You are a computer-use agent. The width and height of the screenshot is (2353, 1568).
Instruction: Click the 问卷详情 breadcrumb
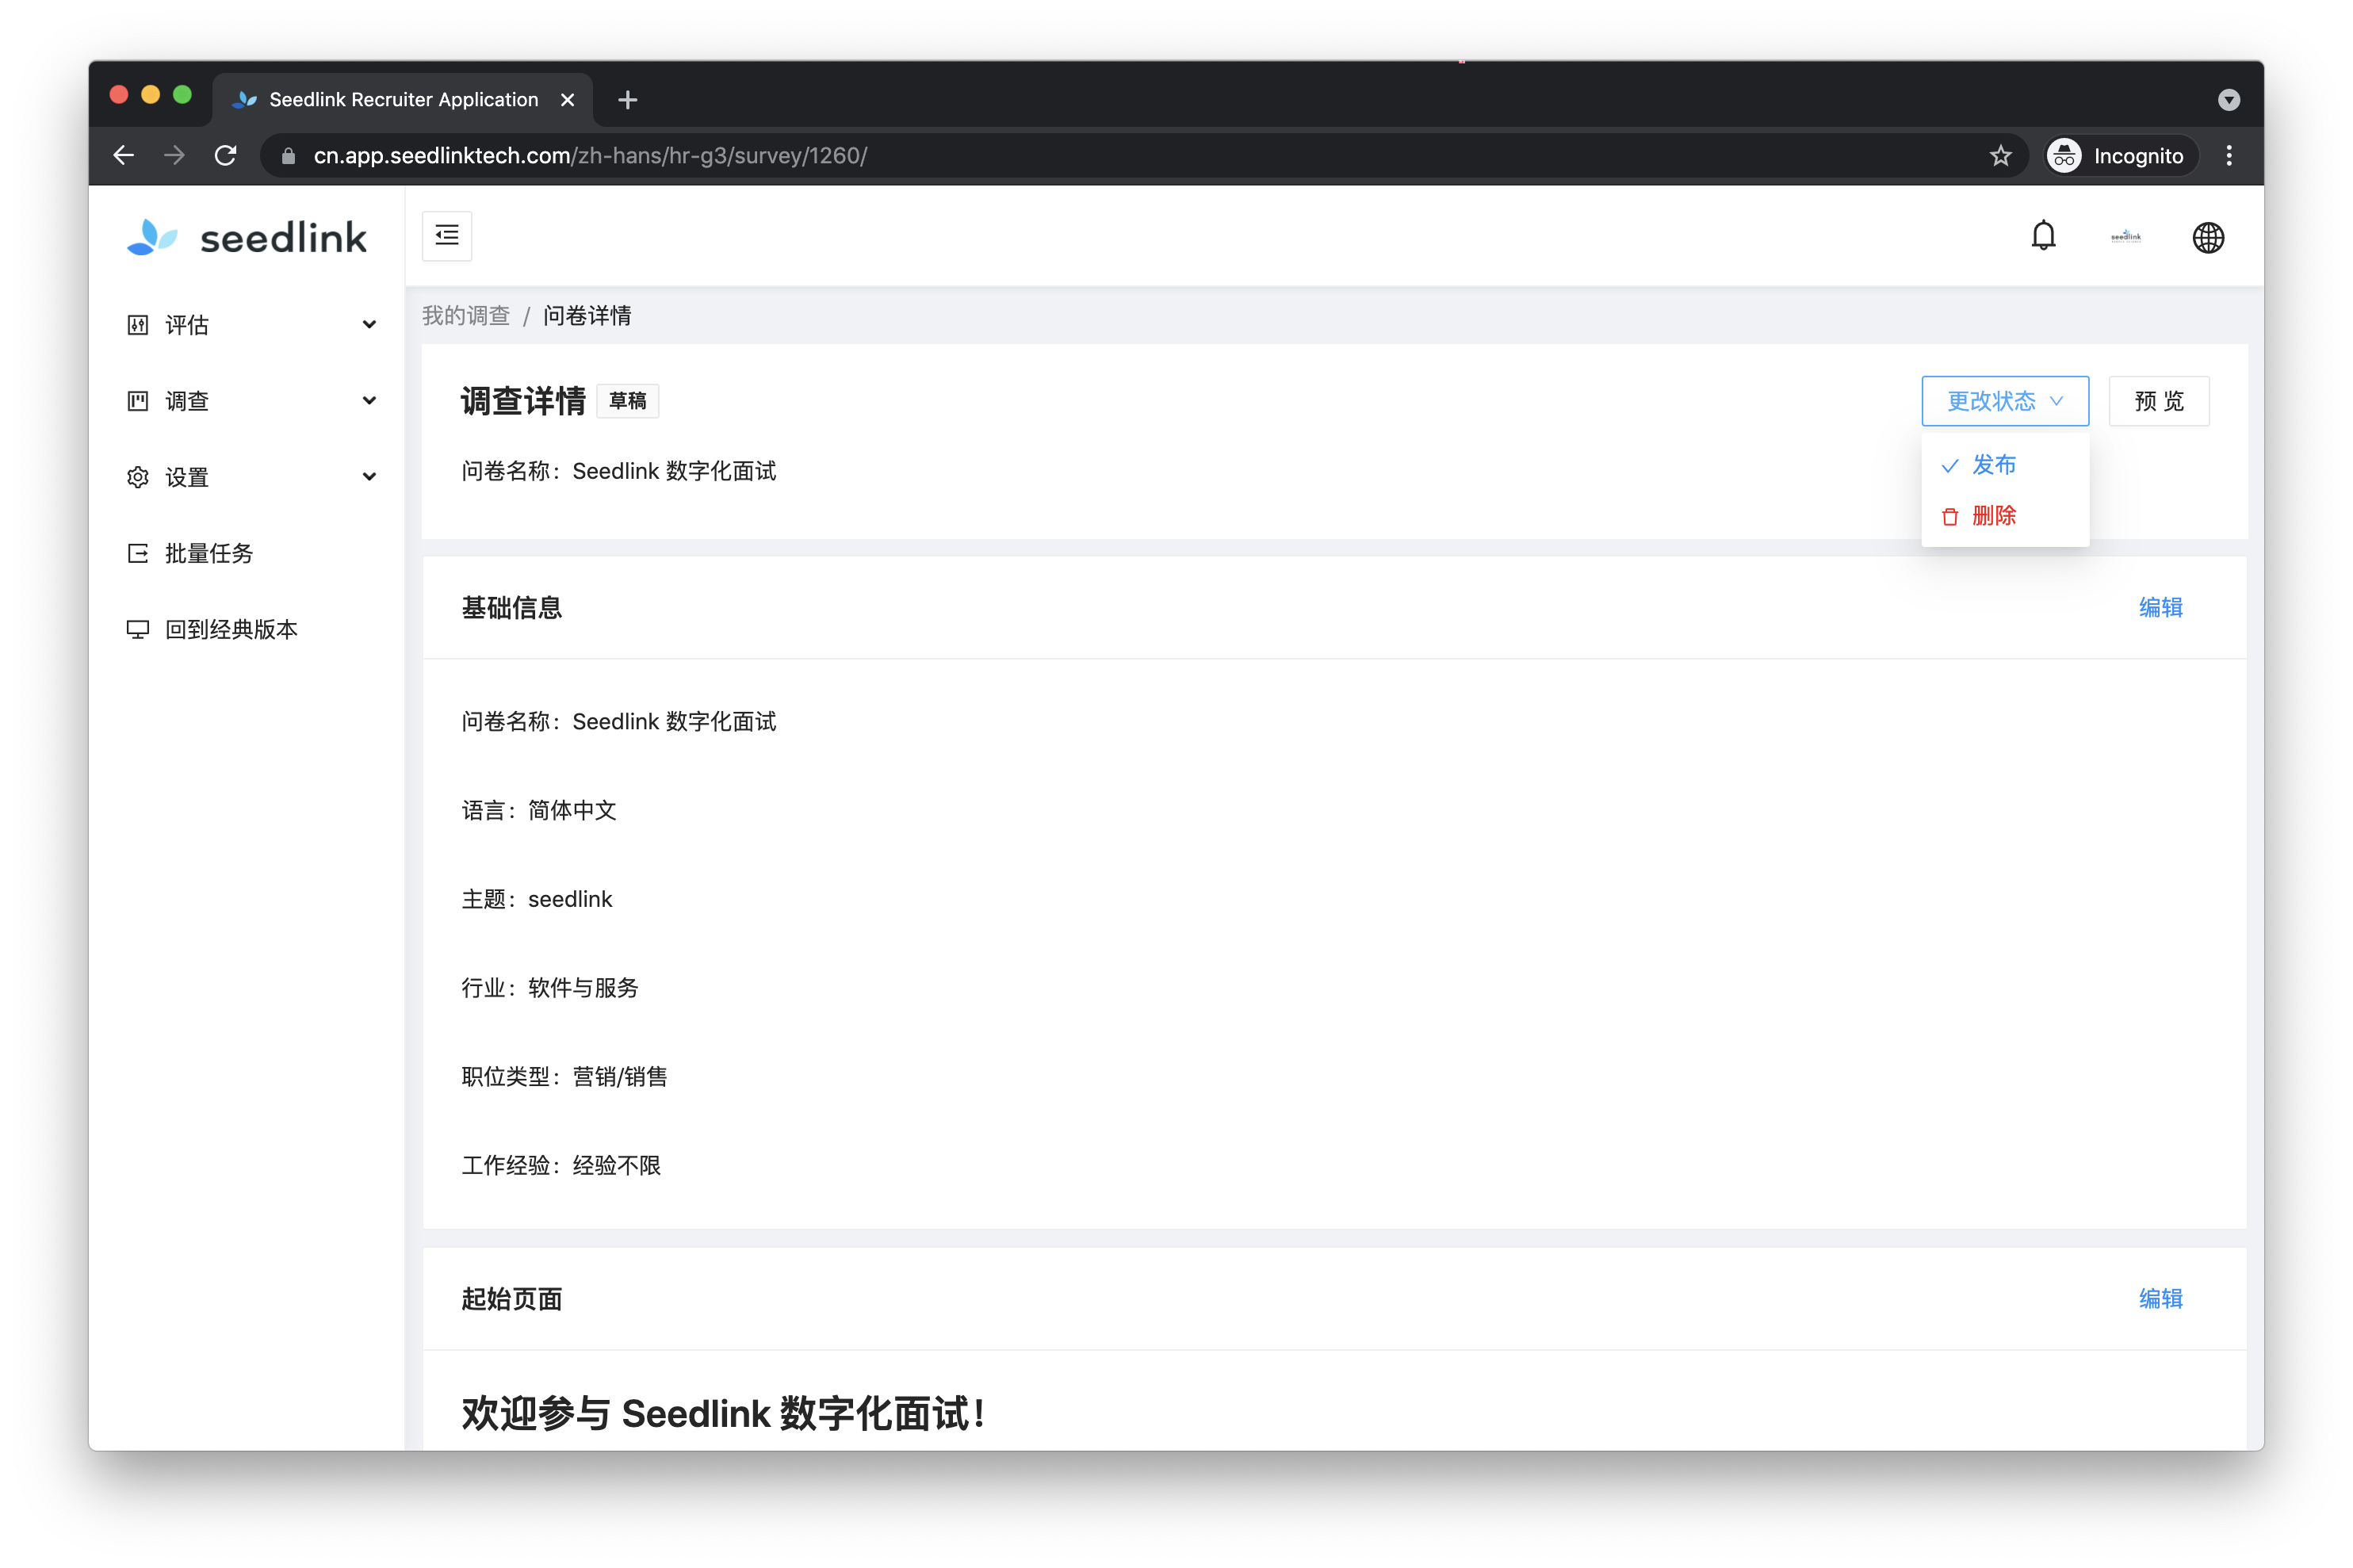[x=587, y=316]
